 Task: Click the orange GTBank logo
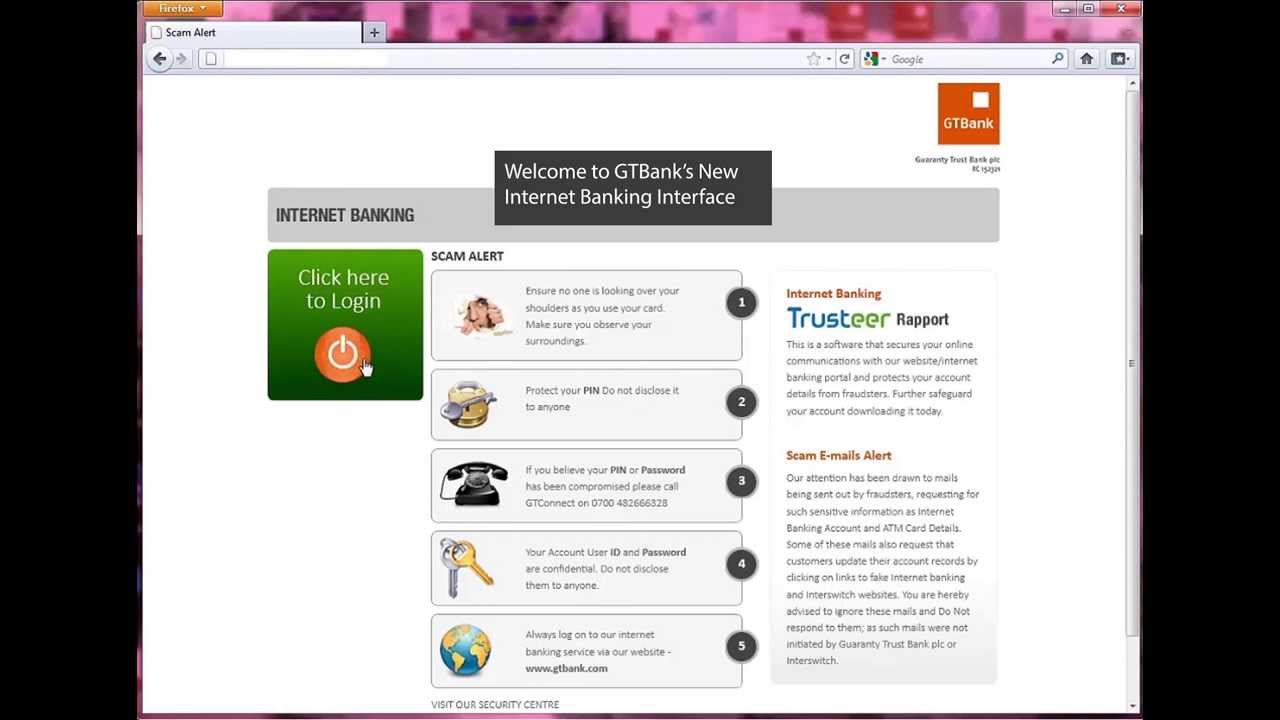coord(967,112)
